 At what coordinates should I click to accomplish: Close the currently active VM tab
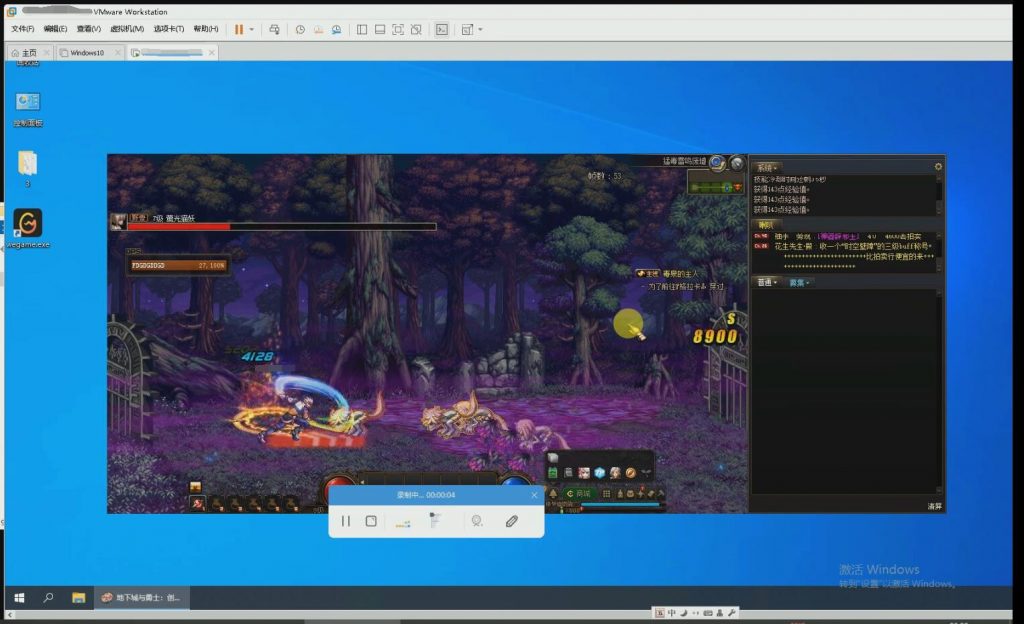(x=212, y=53)
